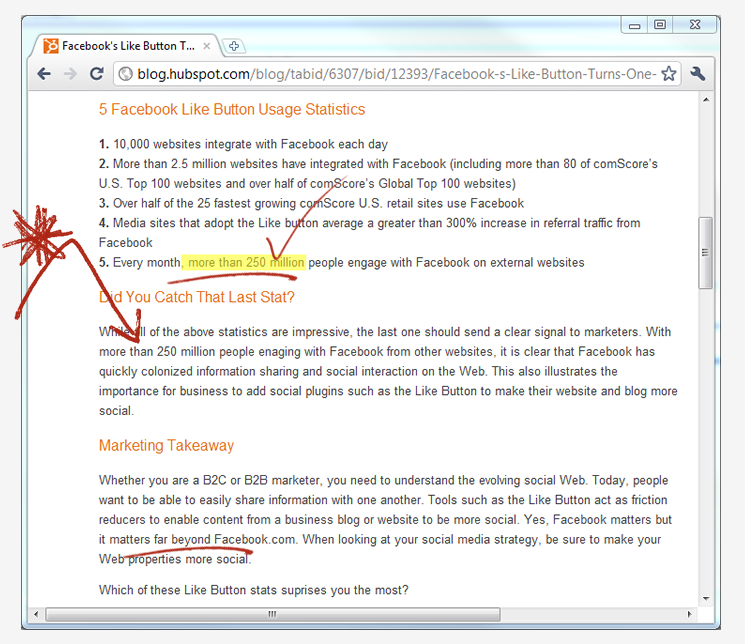Open the wrench settings menu

click(x=697, y=74)
